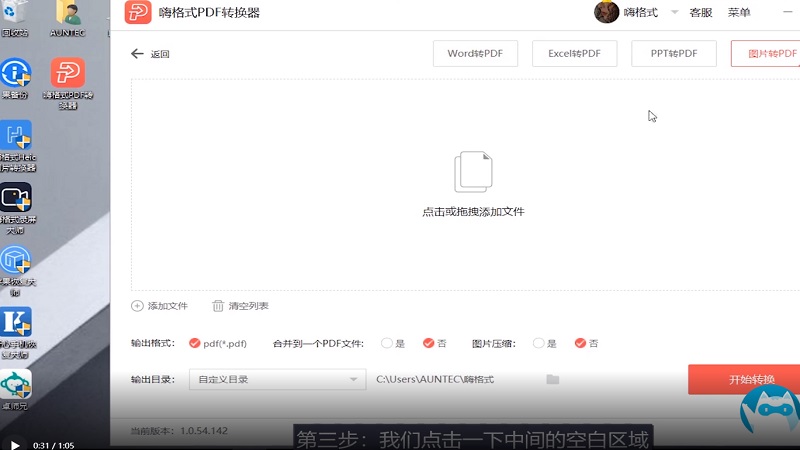Image resolution: width=800 pixels, height=450 pixels.
Task: Click the back arrow icon labeled 返回
Action: [138, 54]
